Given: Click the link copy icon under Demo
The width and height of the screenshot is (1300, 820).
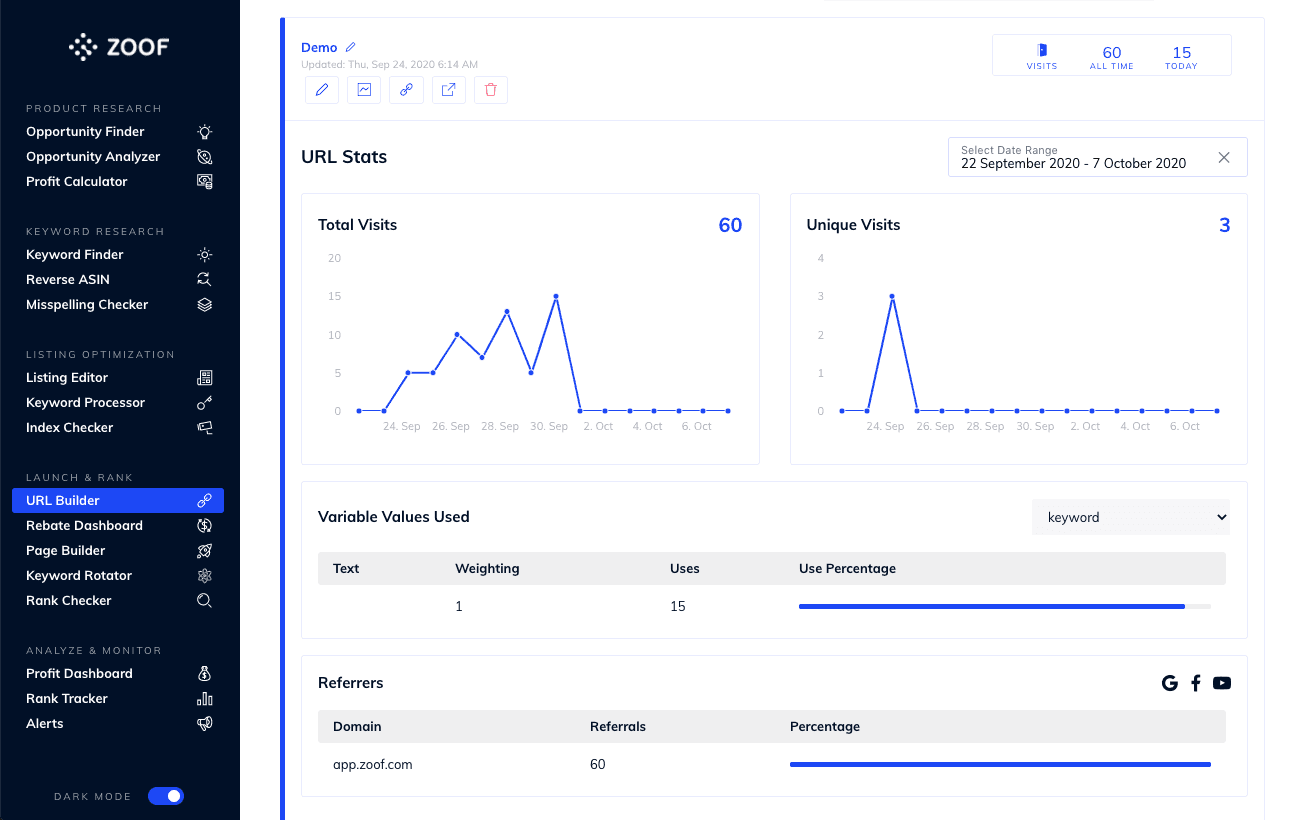Looking at the screenshot, I should 406,89.
